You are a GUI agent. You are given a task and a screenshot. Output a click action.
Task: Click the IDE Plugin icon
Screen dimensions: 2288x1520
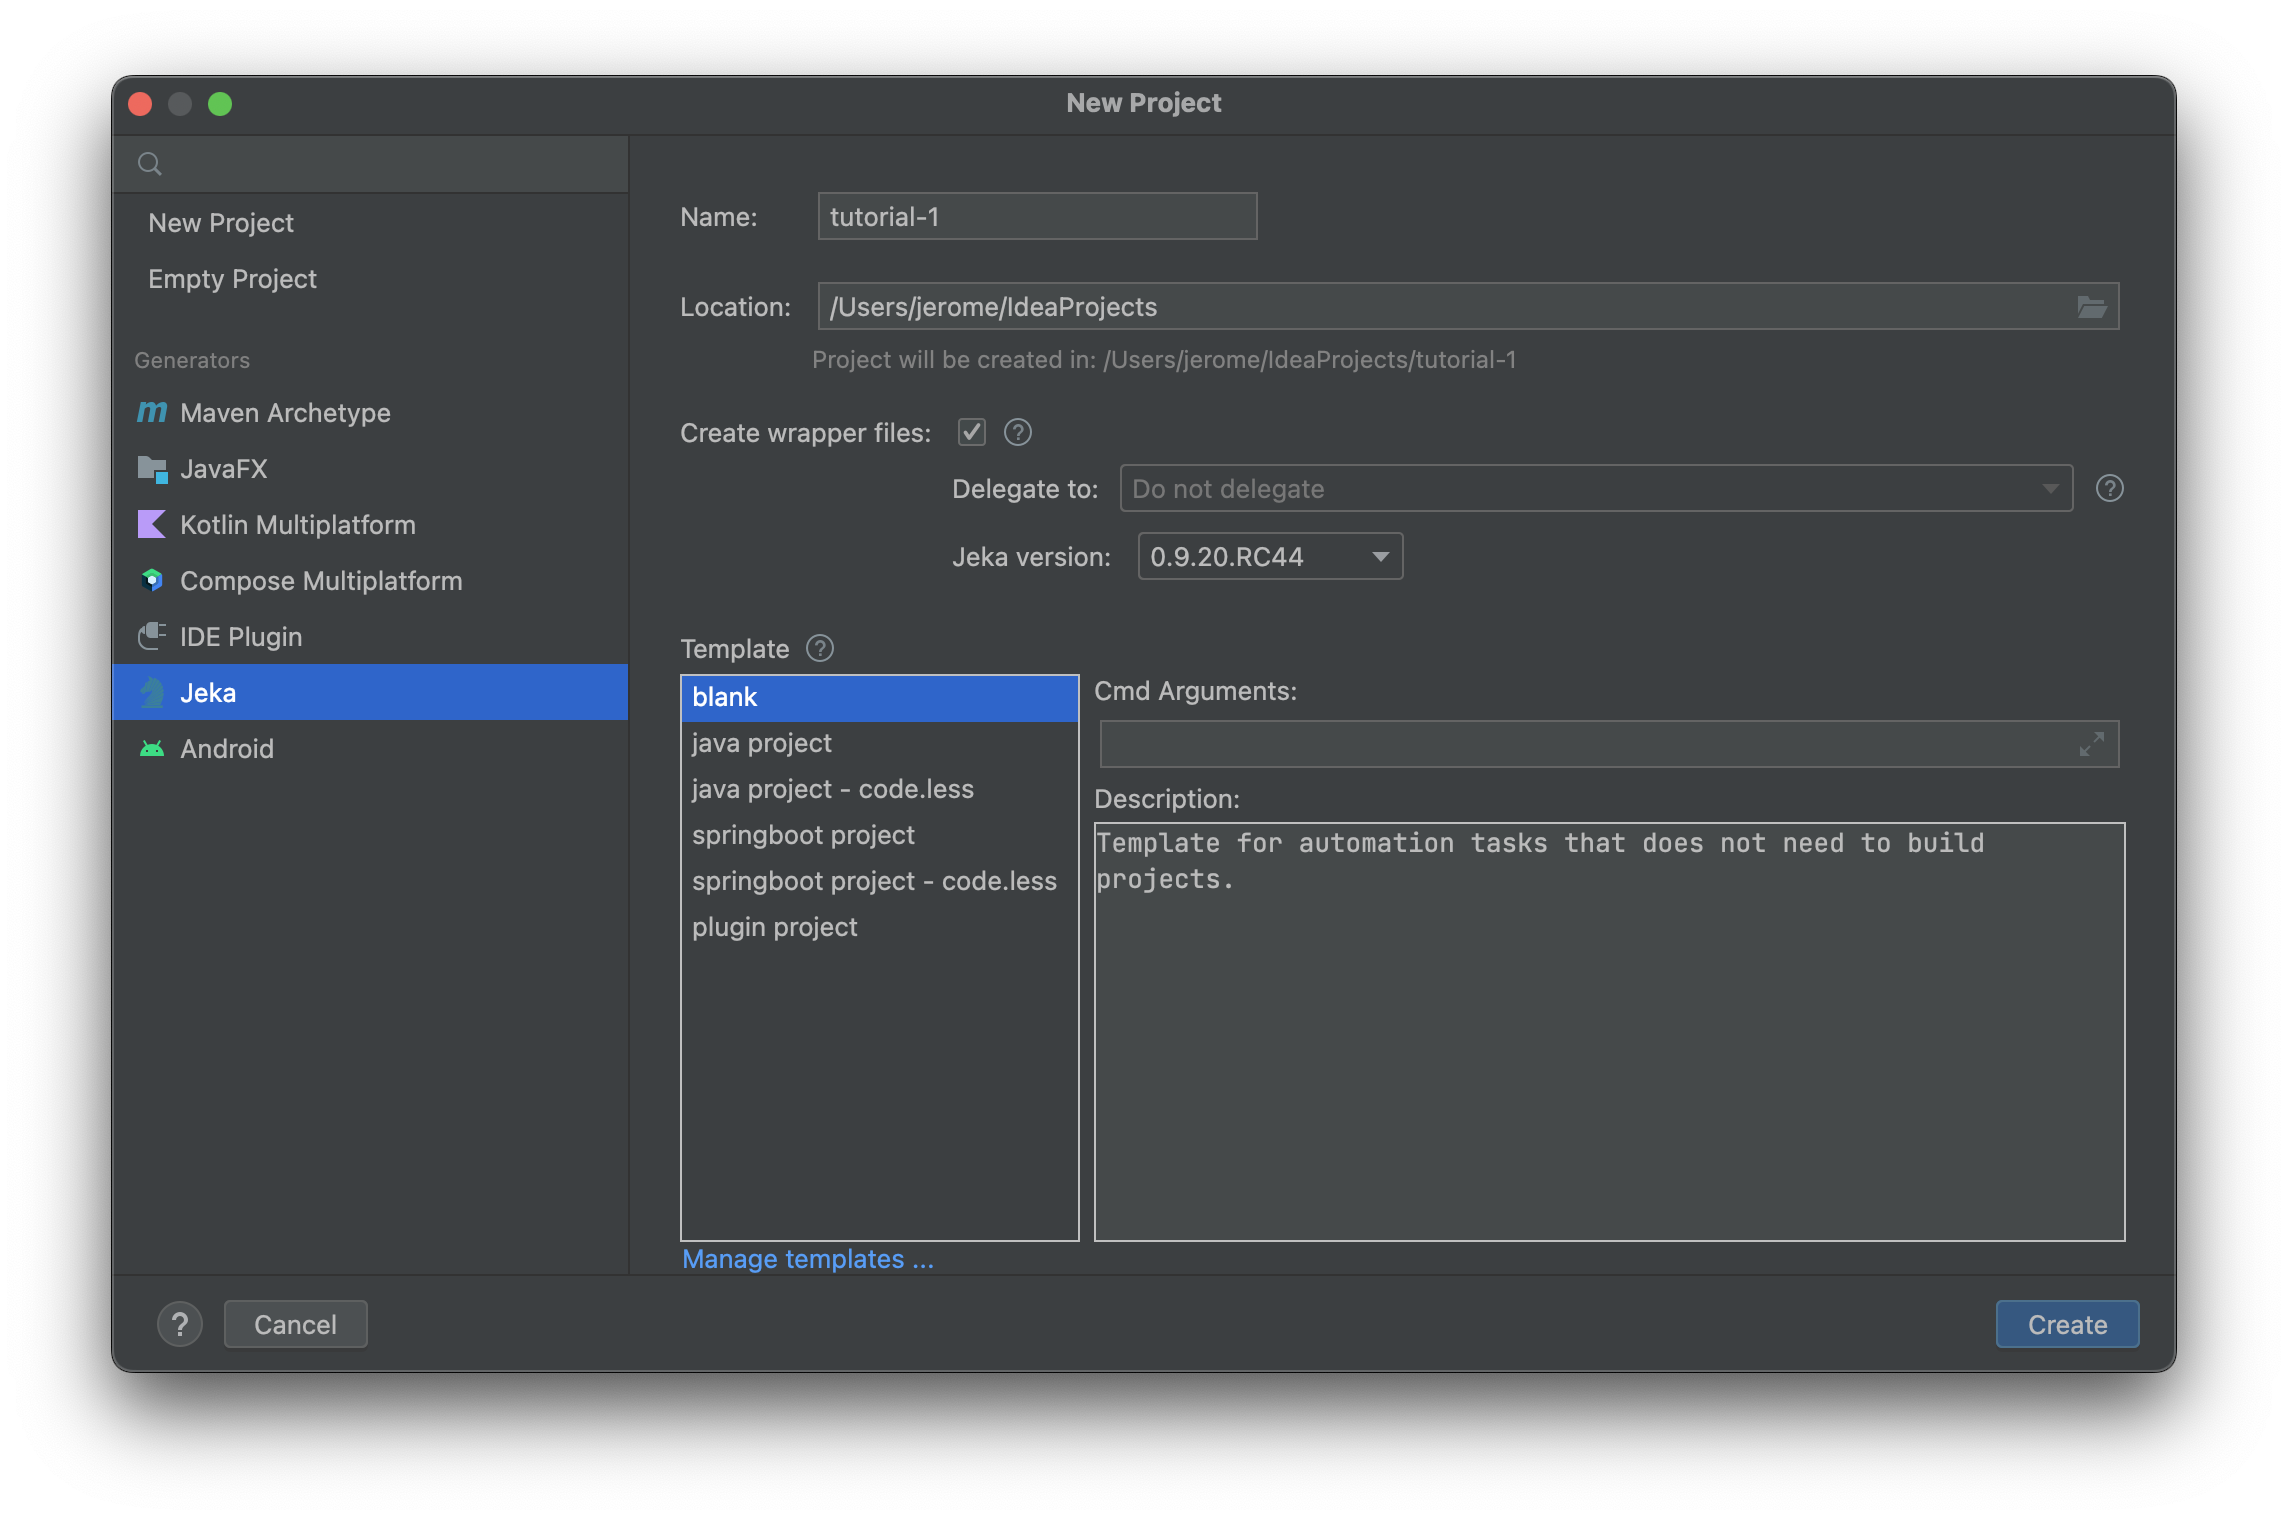pos(152,636)
